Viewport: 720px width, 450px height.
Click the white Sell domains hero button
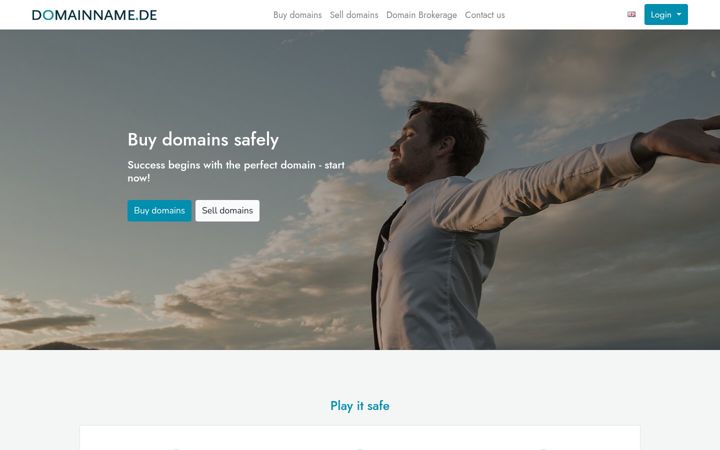pos(227,211)
